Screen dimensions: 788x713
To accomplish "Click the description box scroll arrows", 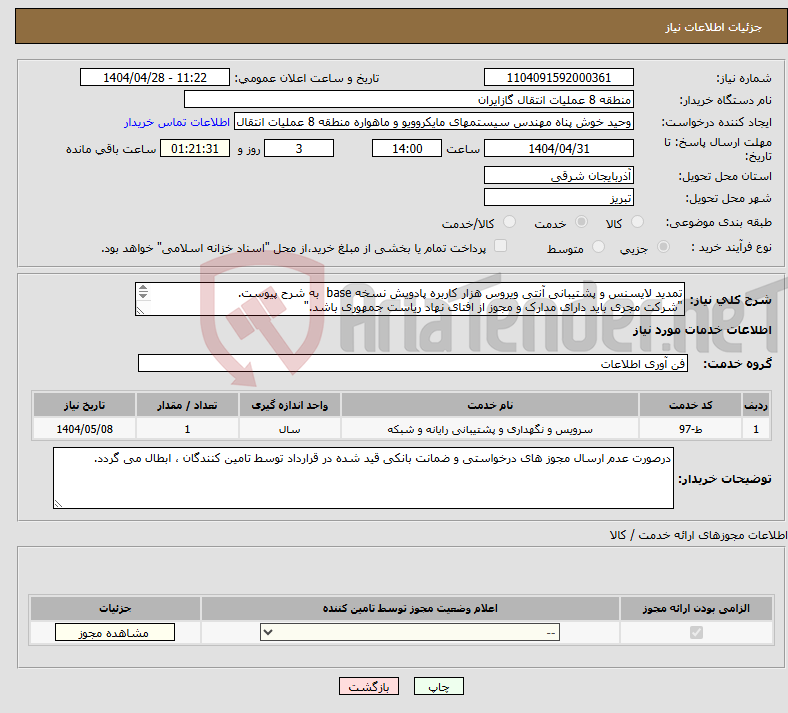I will tap(143, 291).
